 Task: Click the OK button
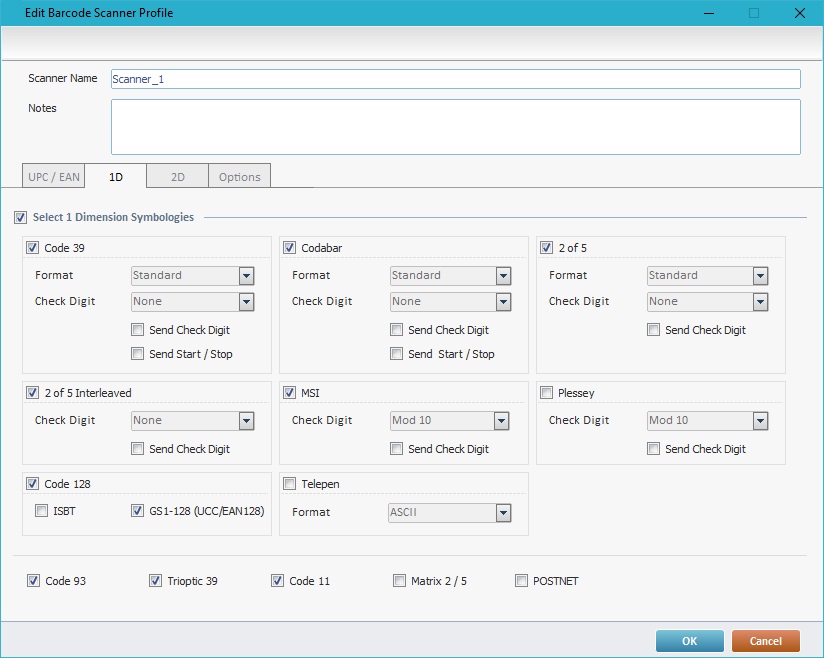coord(689,641)
